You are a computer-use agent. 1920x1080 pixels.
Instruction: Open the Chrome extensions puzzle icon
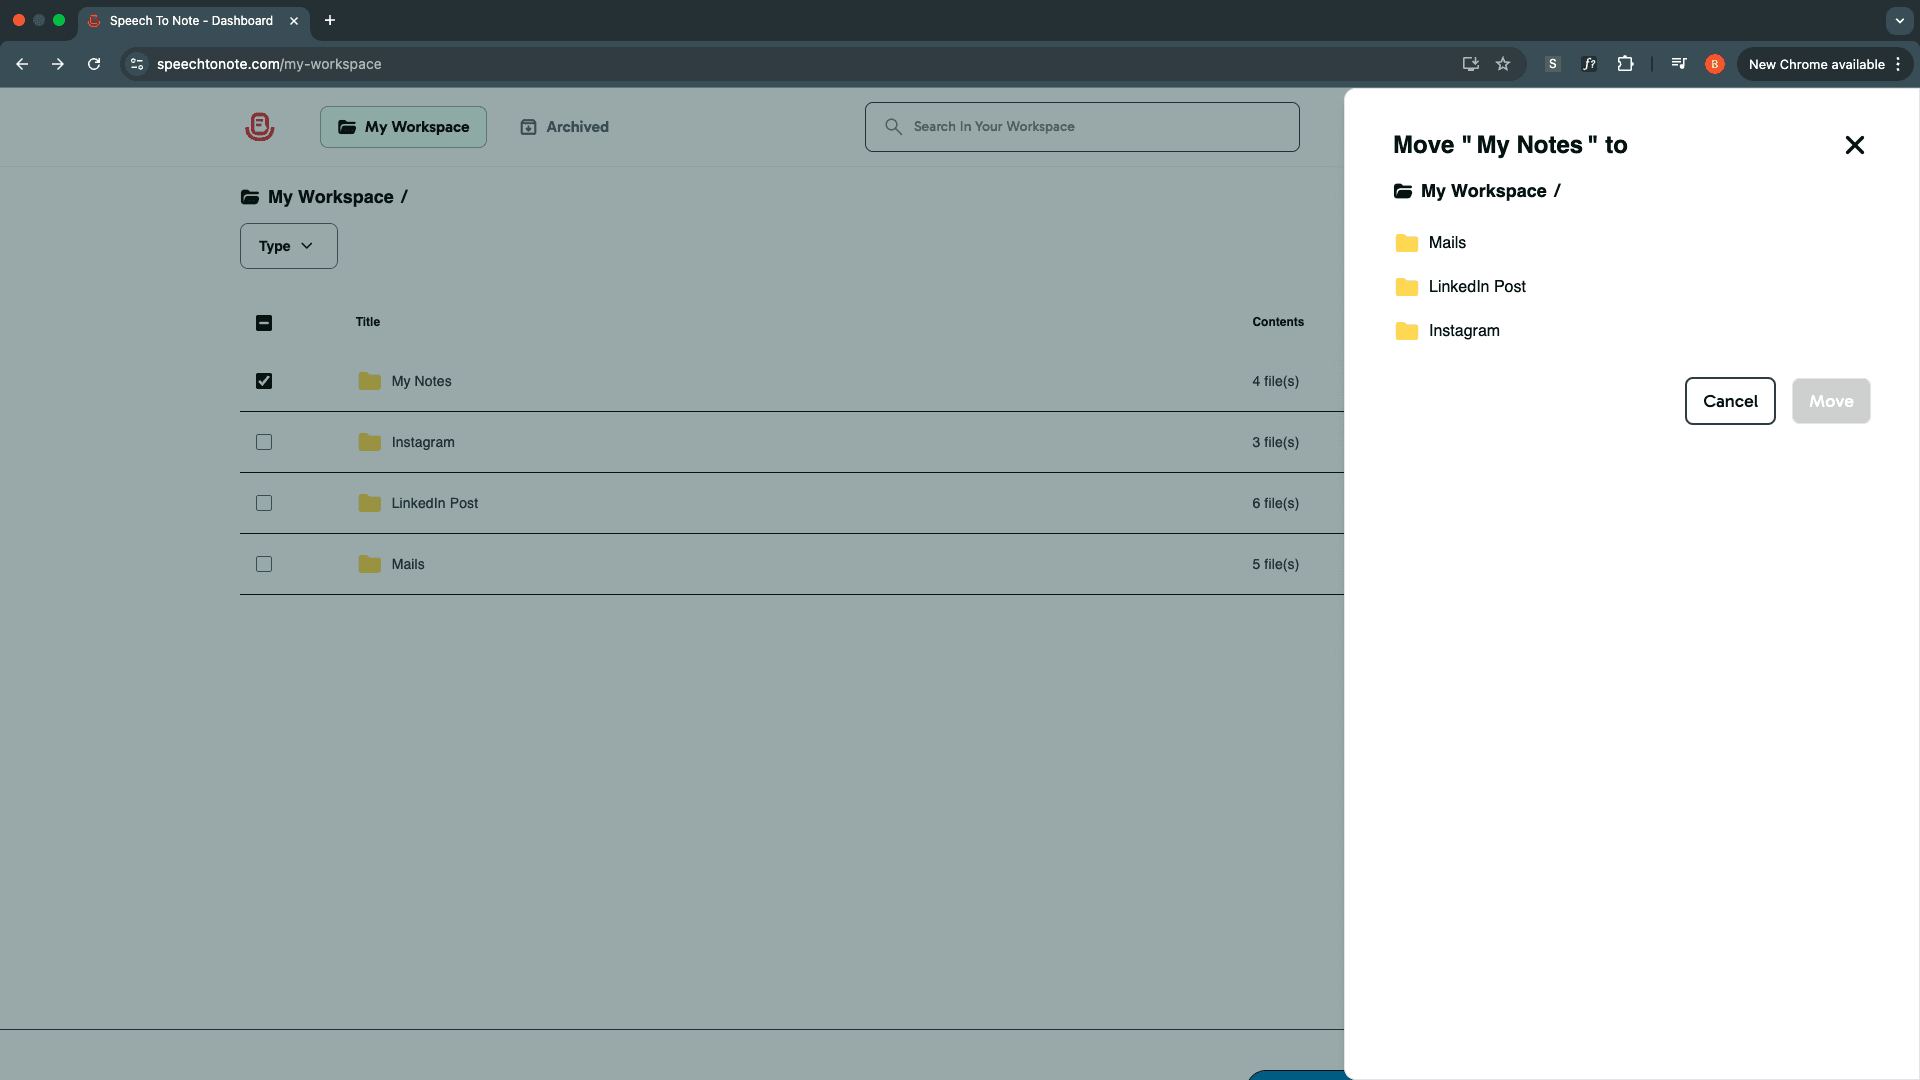(1625, 64)
